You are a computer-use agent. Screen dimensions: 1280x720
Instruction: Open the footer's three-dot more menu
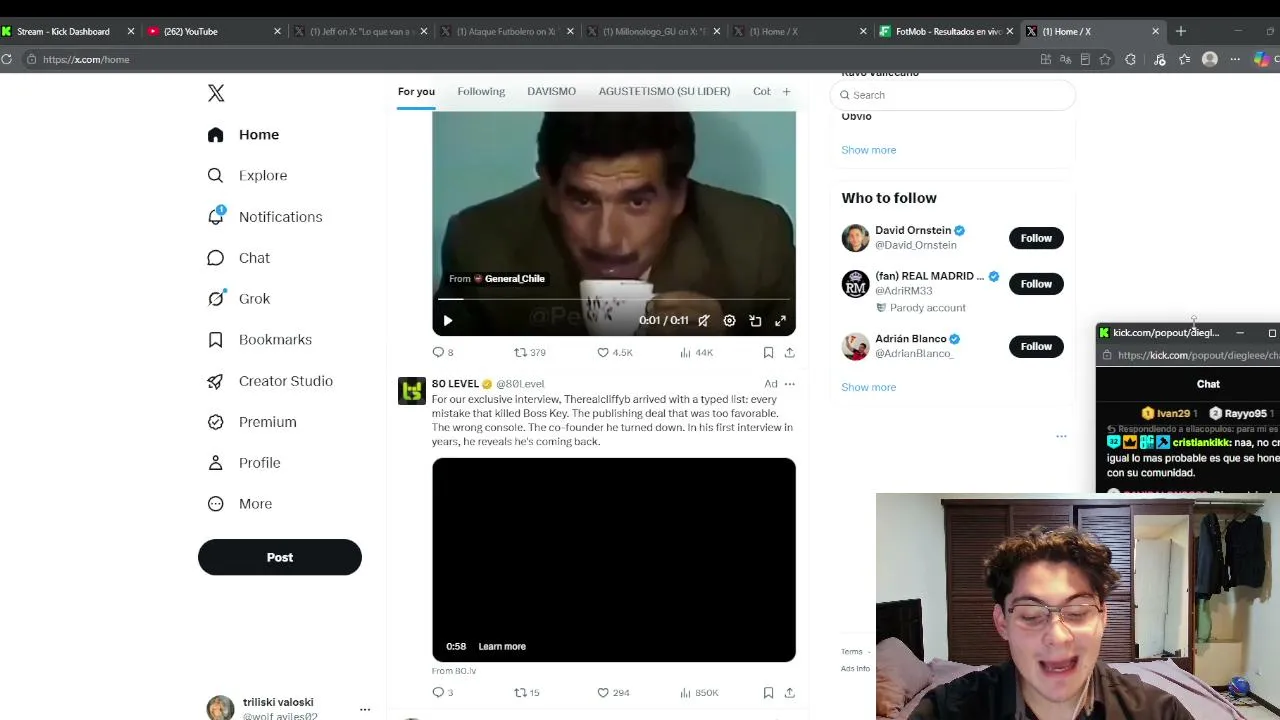coord(1061,436)
